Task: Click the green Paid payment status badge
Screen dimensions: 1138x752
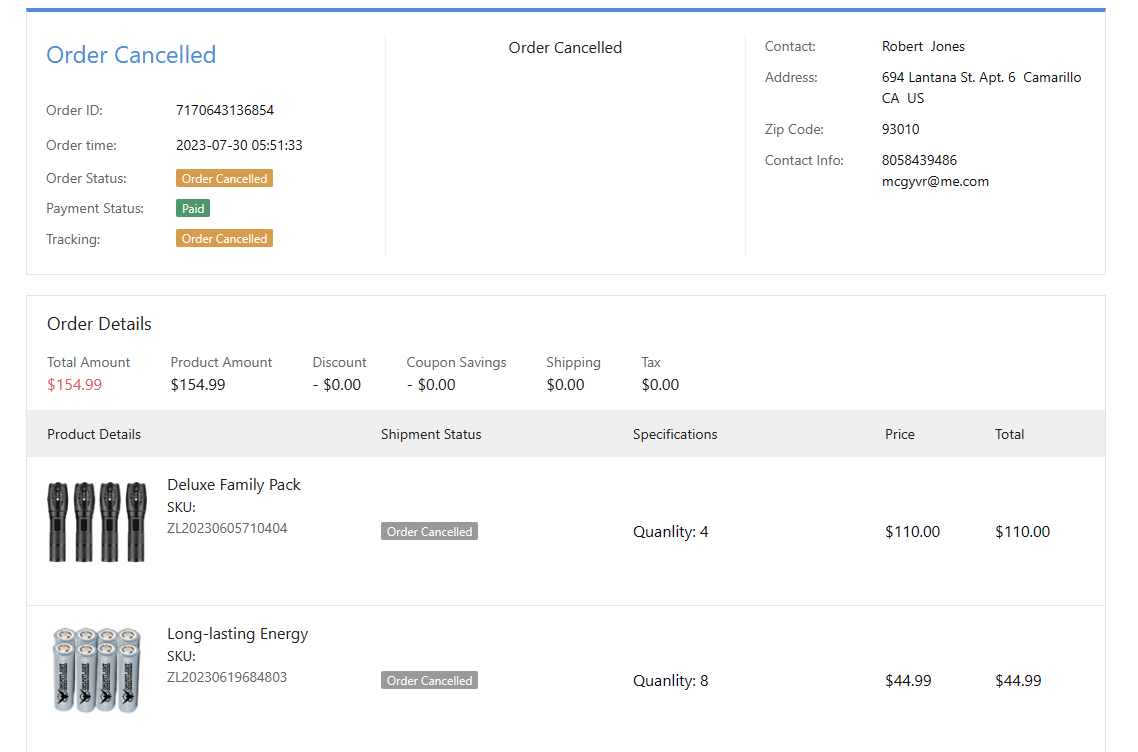Action: tap(193, 209)
